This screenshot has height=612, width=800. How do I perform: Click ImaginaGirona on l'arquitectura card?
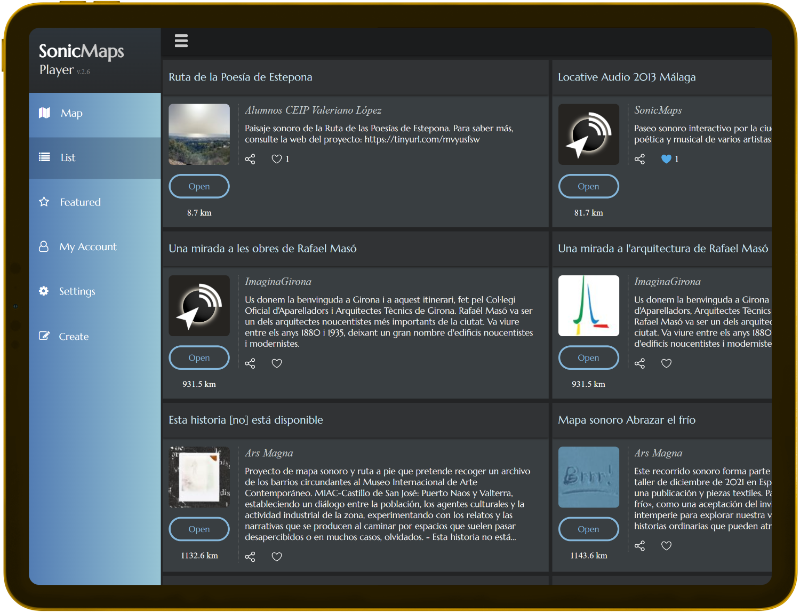(667, 282)
